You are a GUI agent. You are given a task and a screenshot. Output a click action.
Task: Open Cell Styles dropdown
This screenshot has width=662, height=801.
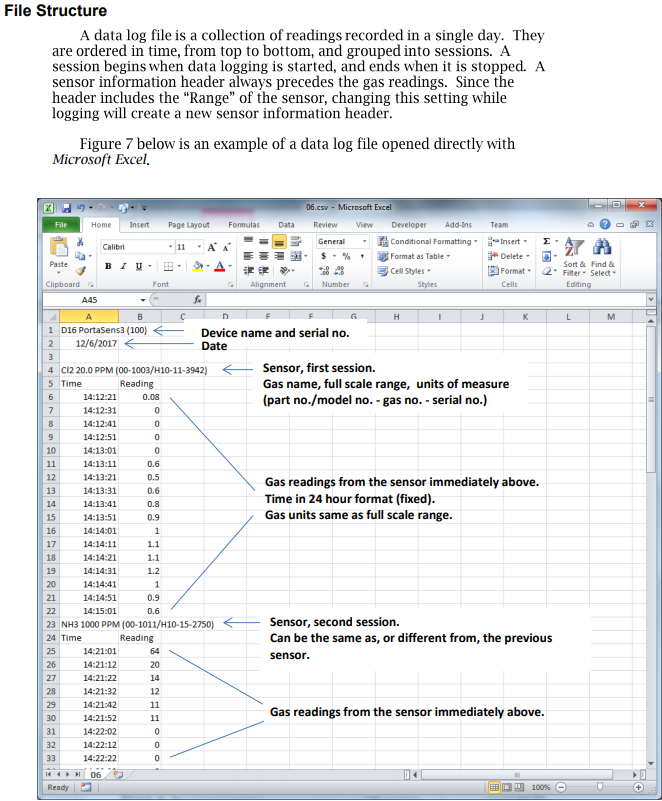pos(405,271)
